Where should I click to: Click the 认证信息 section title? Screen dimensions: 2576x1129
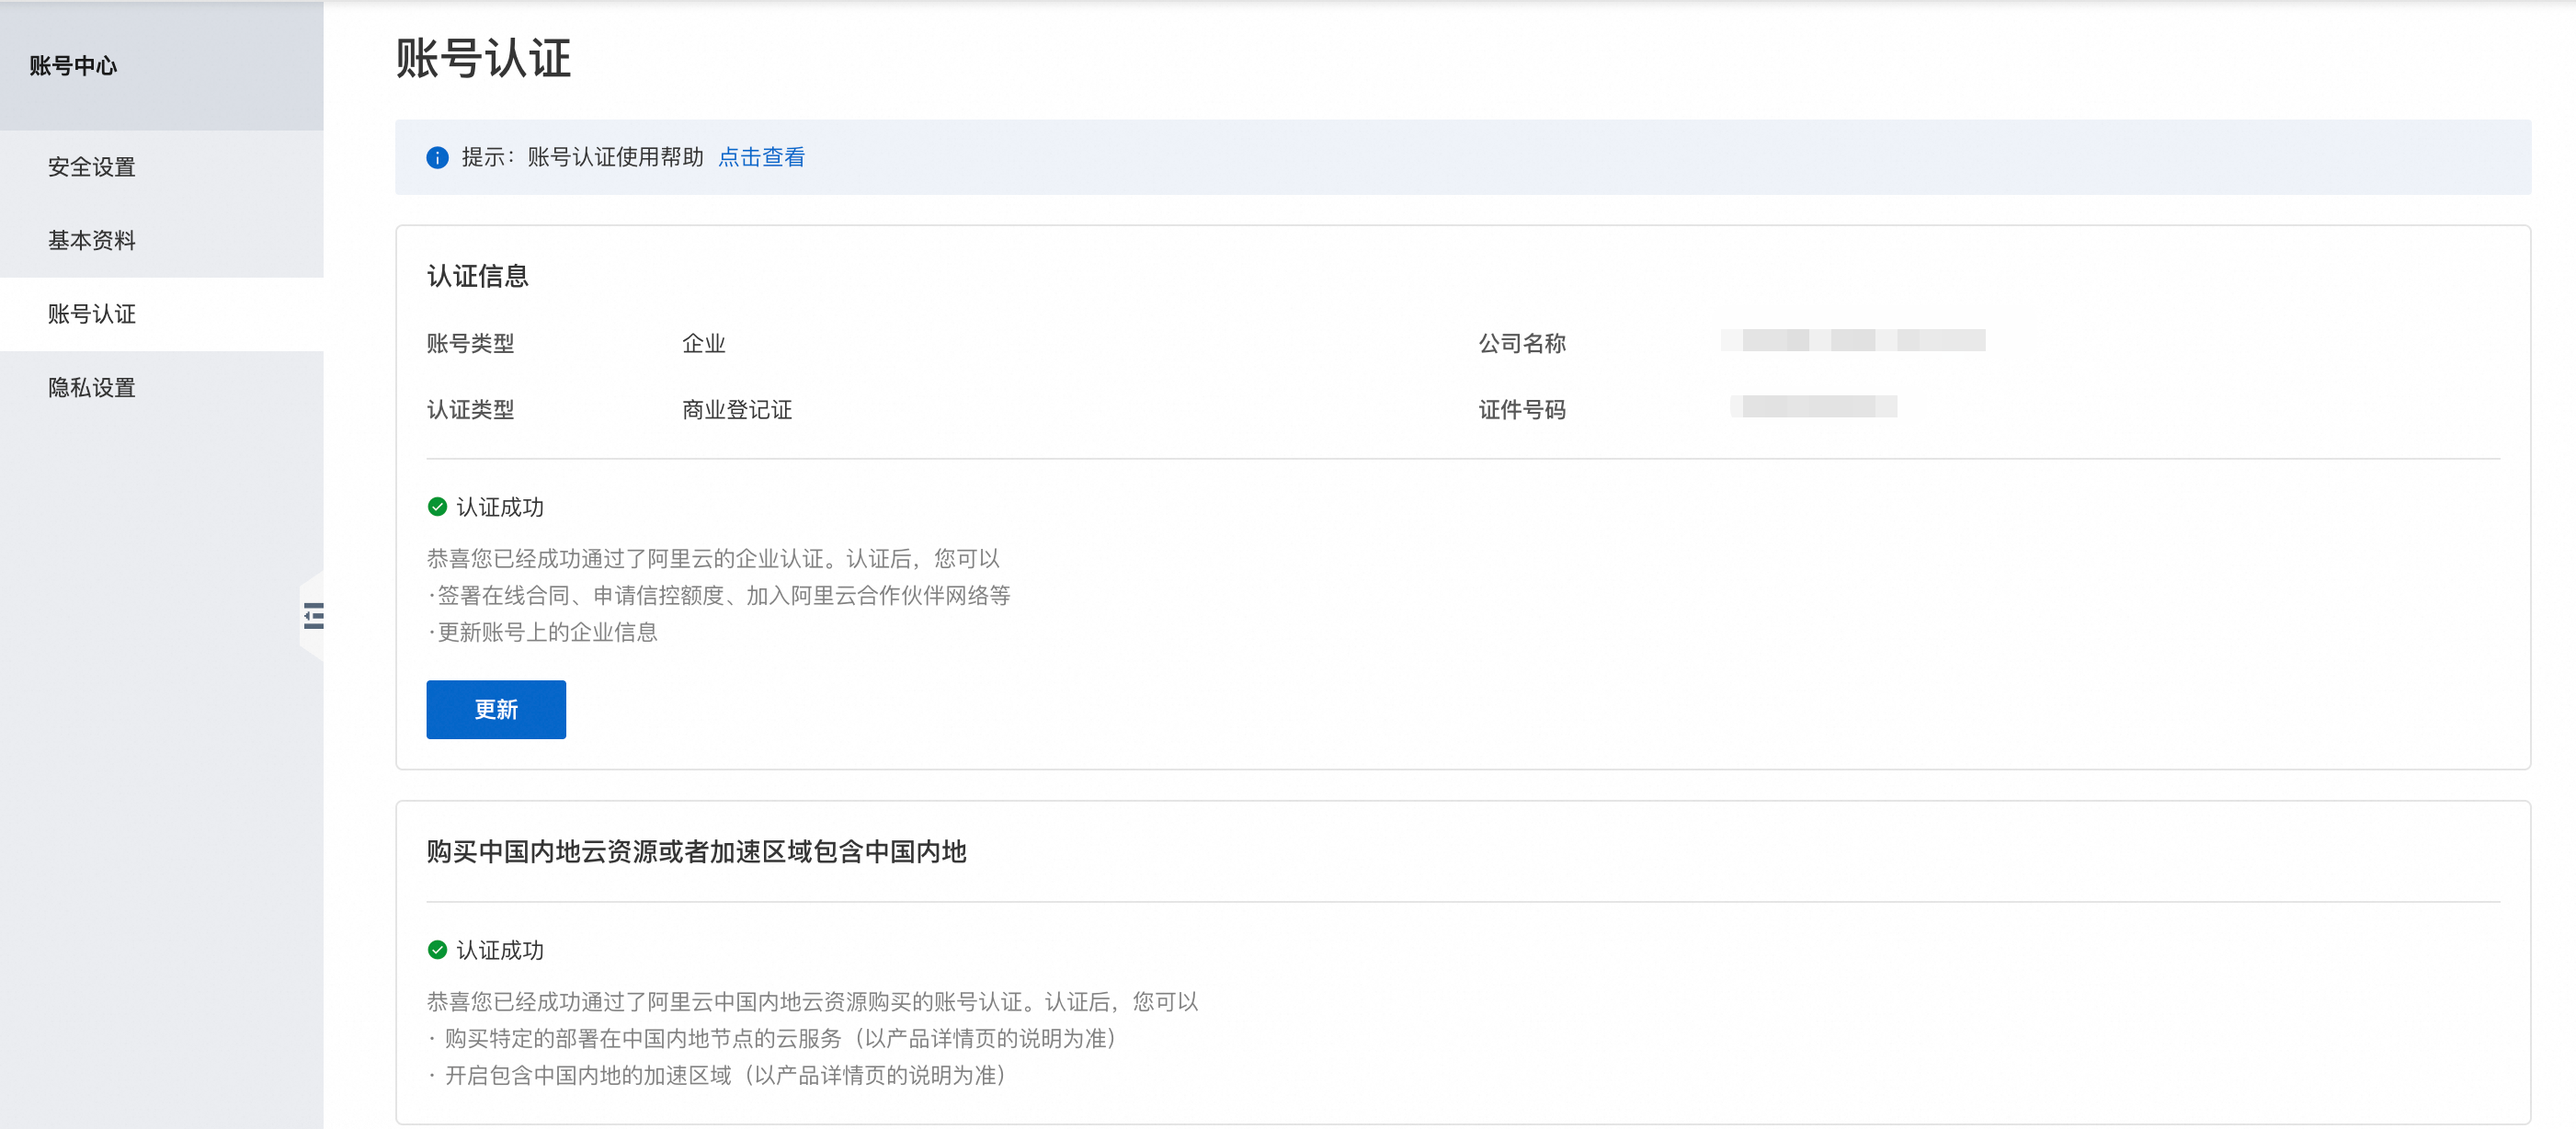(477, 276)
